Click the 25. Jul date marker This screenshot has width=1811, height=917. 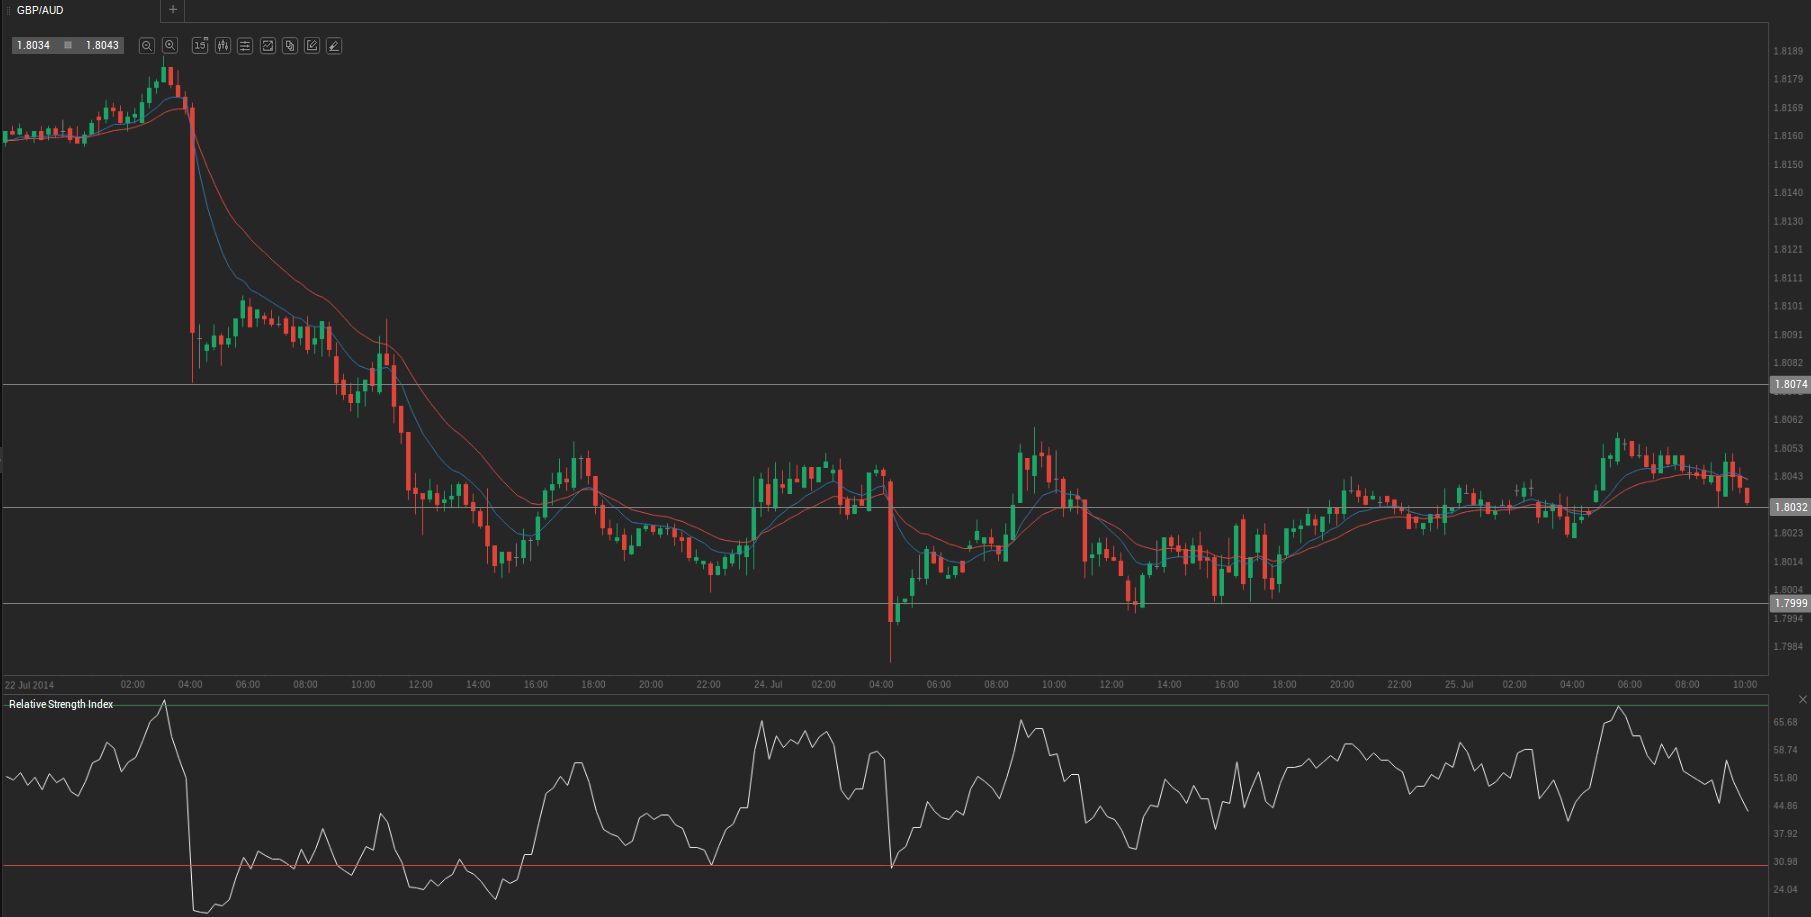tap(1459, 685)
